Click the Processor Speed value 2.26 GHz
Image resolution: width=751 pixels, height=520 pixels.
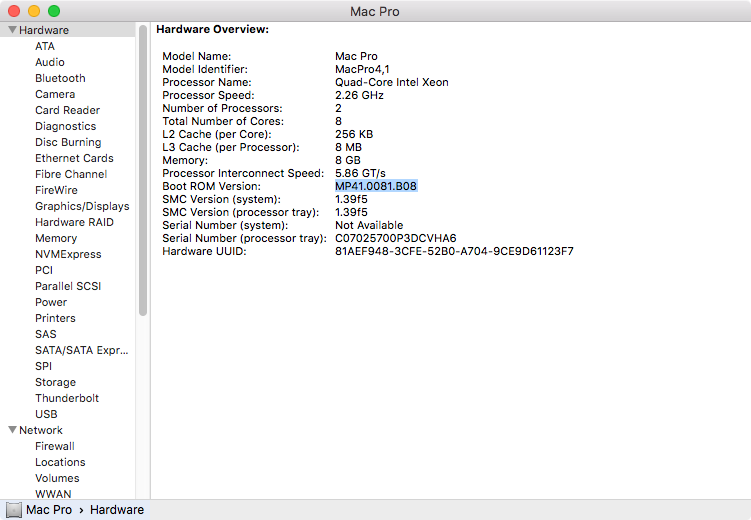[x=359, y=95]
